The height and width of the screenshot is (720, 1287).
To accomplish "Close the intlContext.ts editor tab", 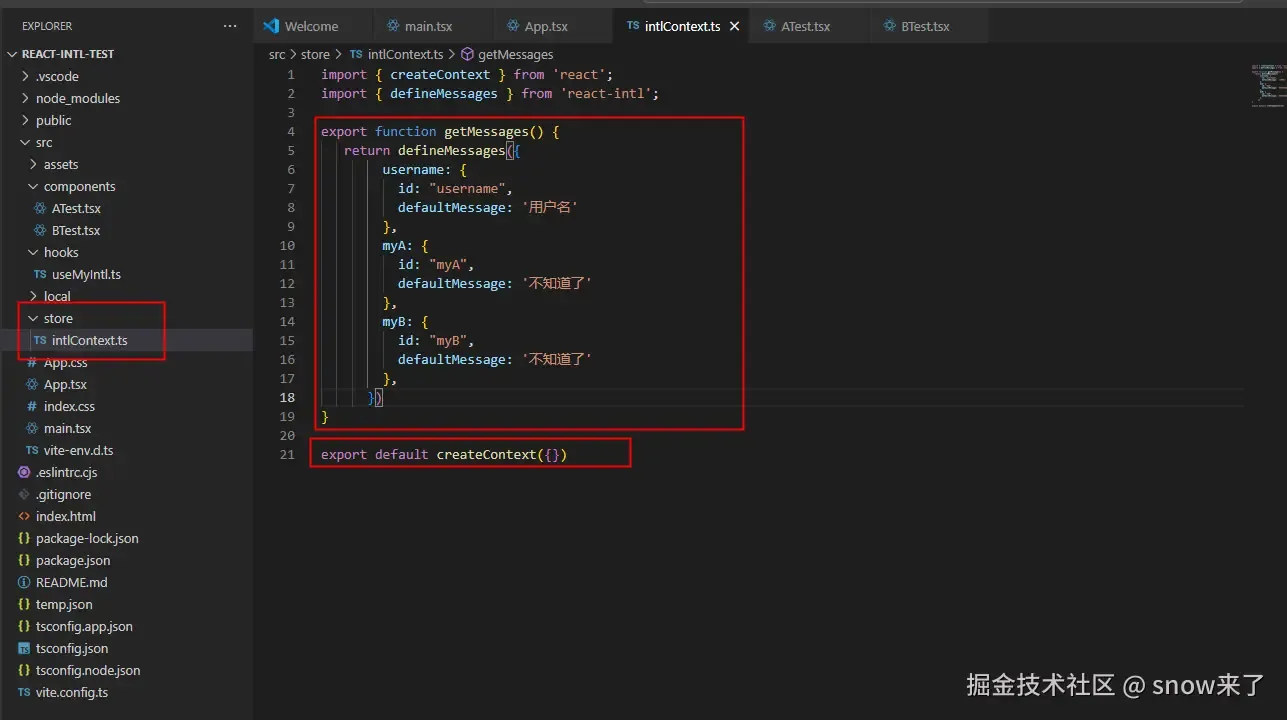I will click(734, 26).
